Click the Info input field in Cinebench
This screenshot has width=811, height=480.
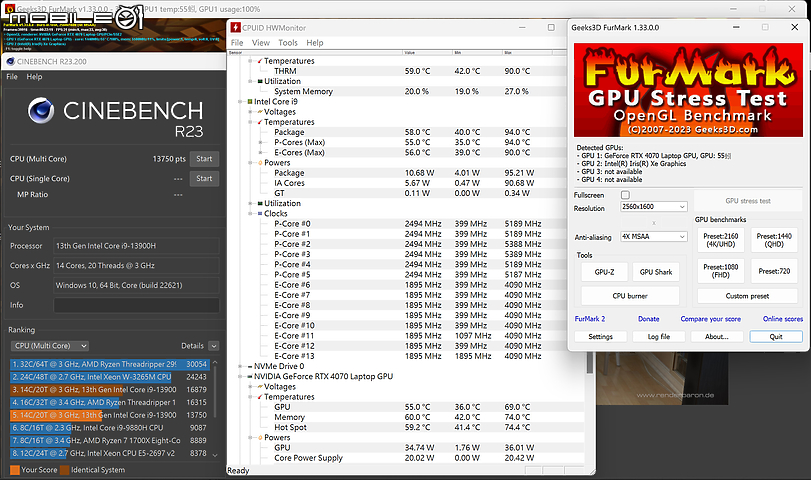click(137, 305)
